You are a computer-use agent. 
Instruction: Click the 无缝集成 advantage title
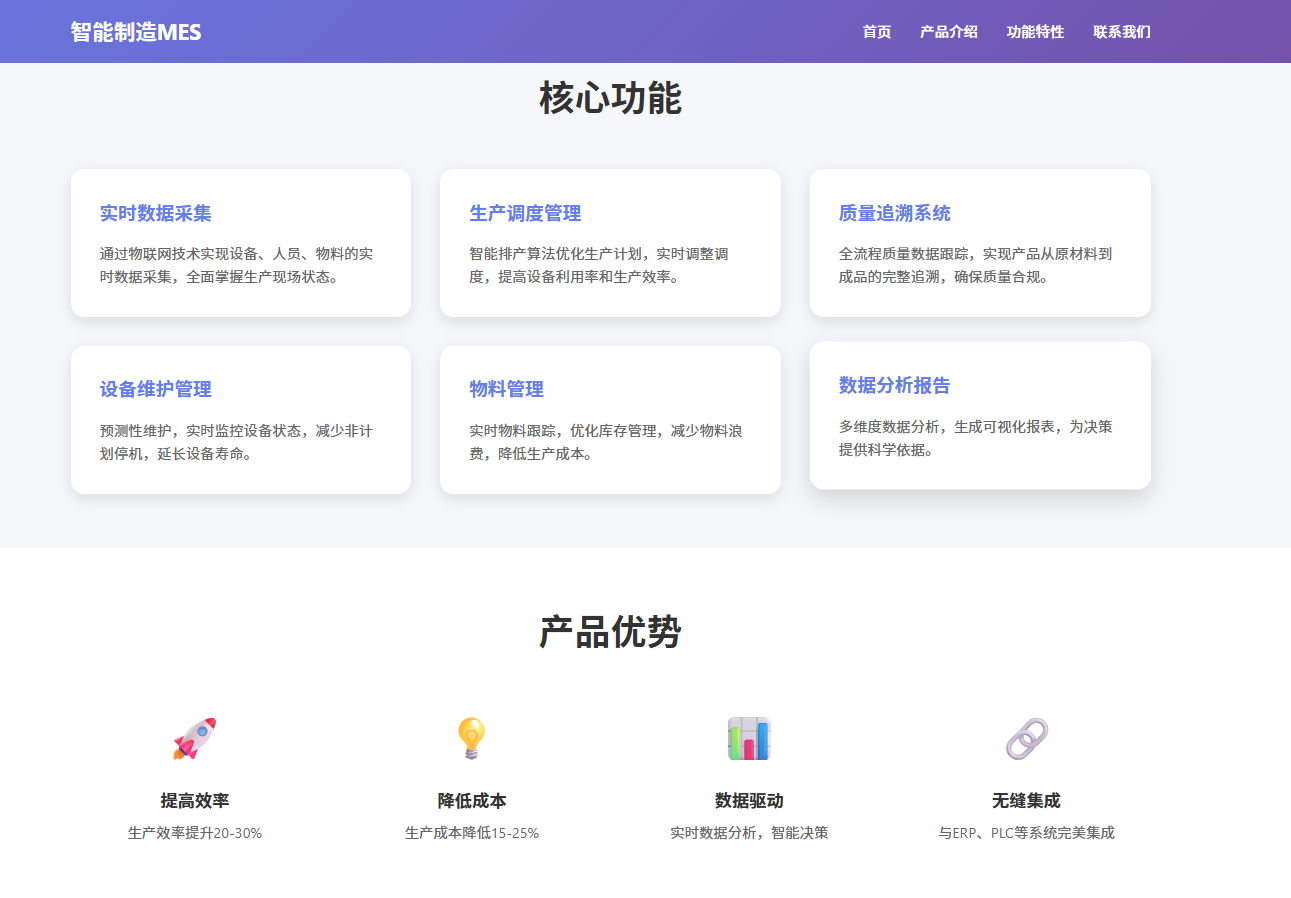click(x=1026, y=801)
